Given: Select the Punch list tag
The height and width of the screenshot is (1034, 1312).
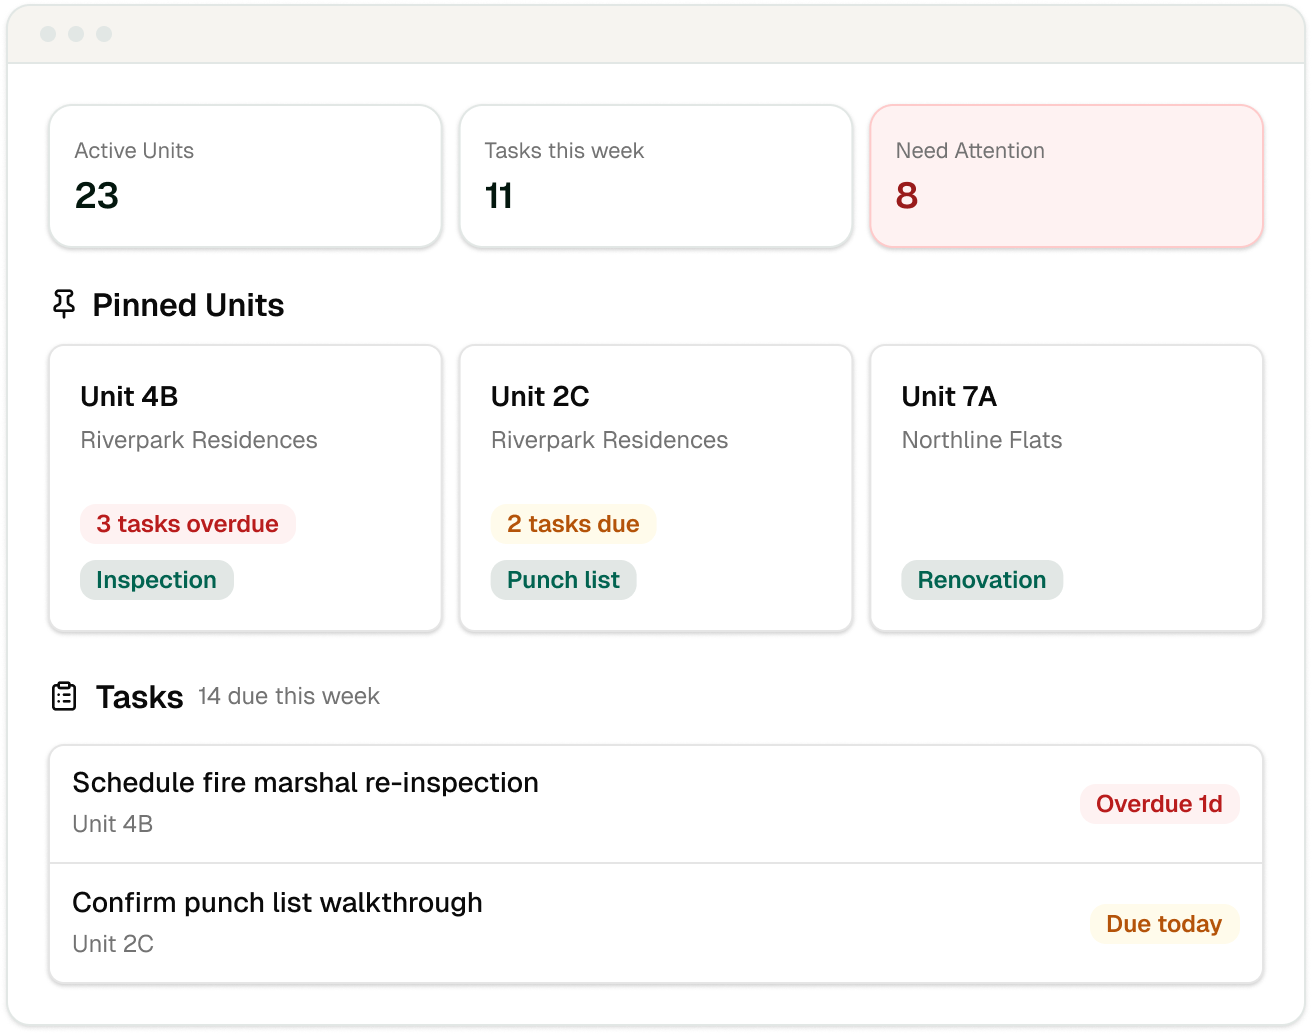Looking at the screenshot, I should (564, 580).
